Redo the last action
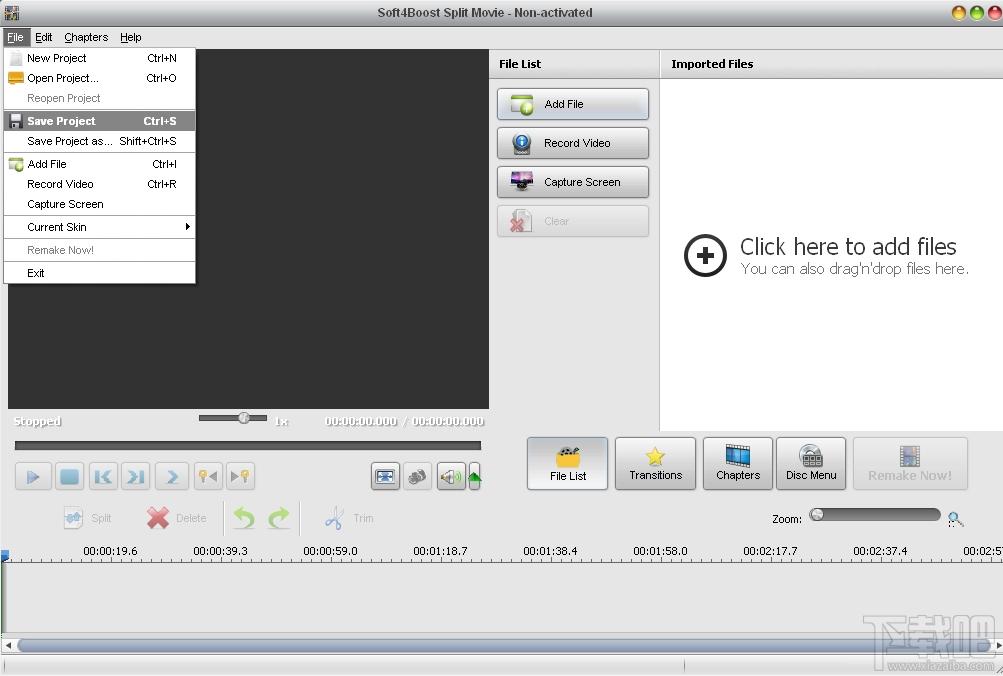This screenshot has height=676, width=1003. pos(279,518)
